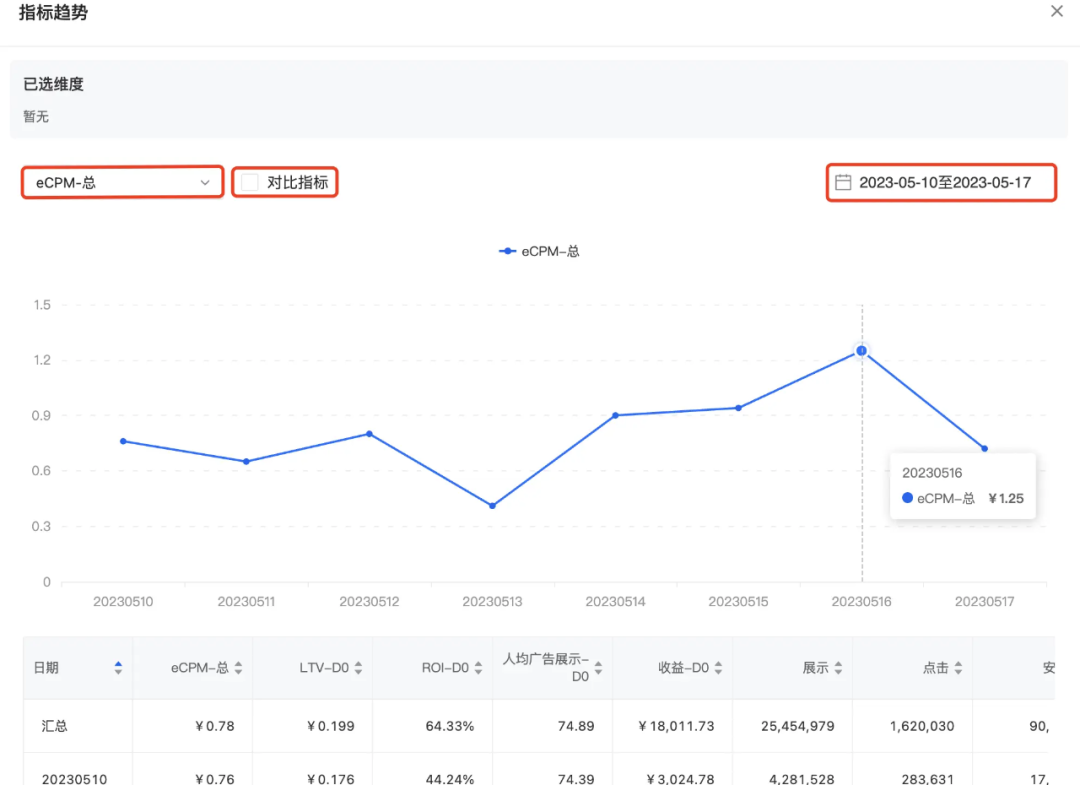The height and width of the screenshot is (785, 1080).
Task: Click the 20230510 data point on chart
Action: [x=123, y=441]
